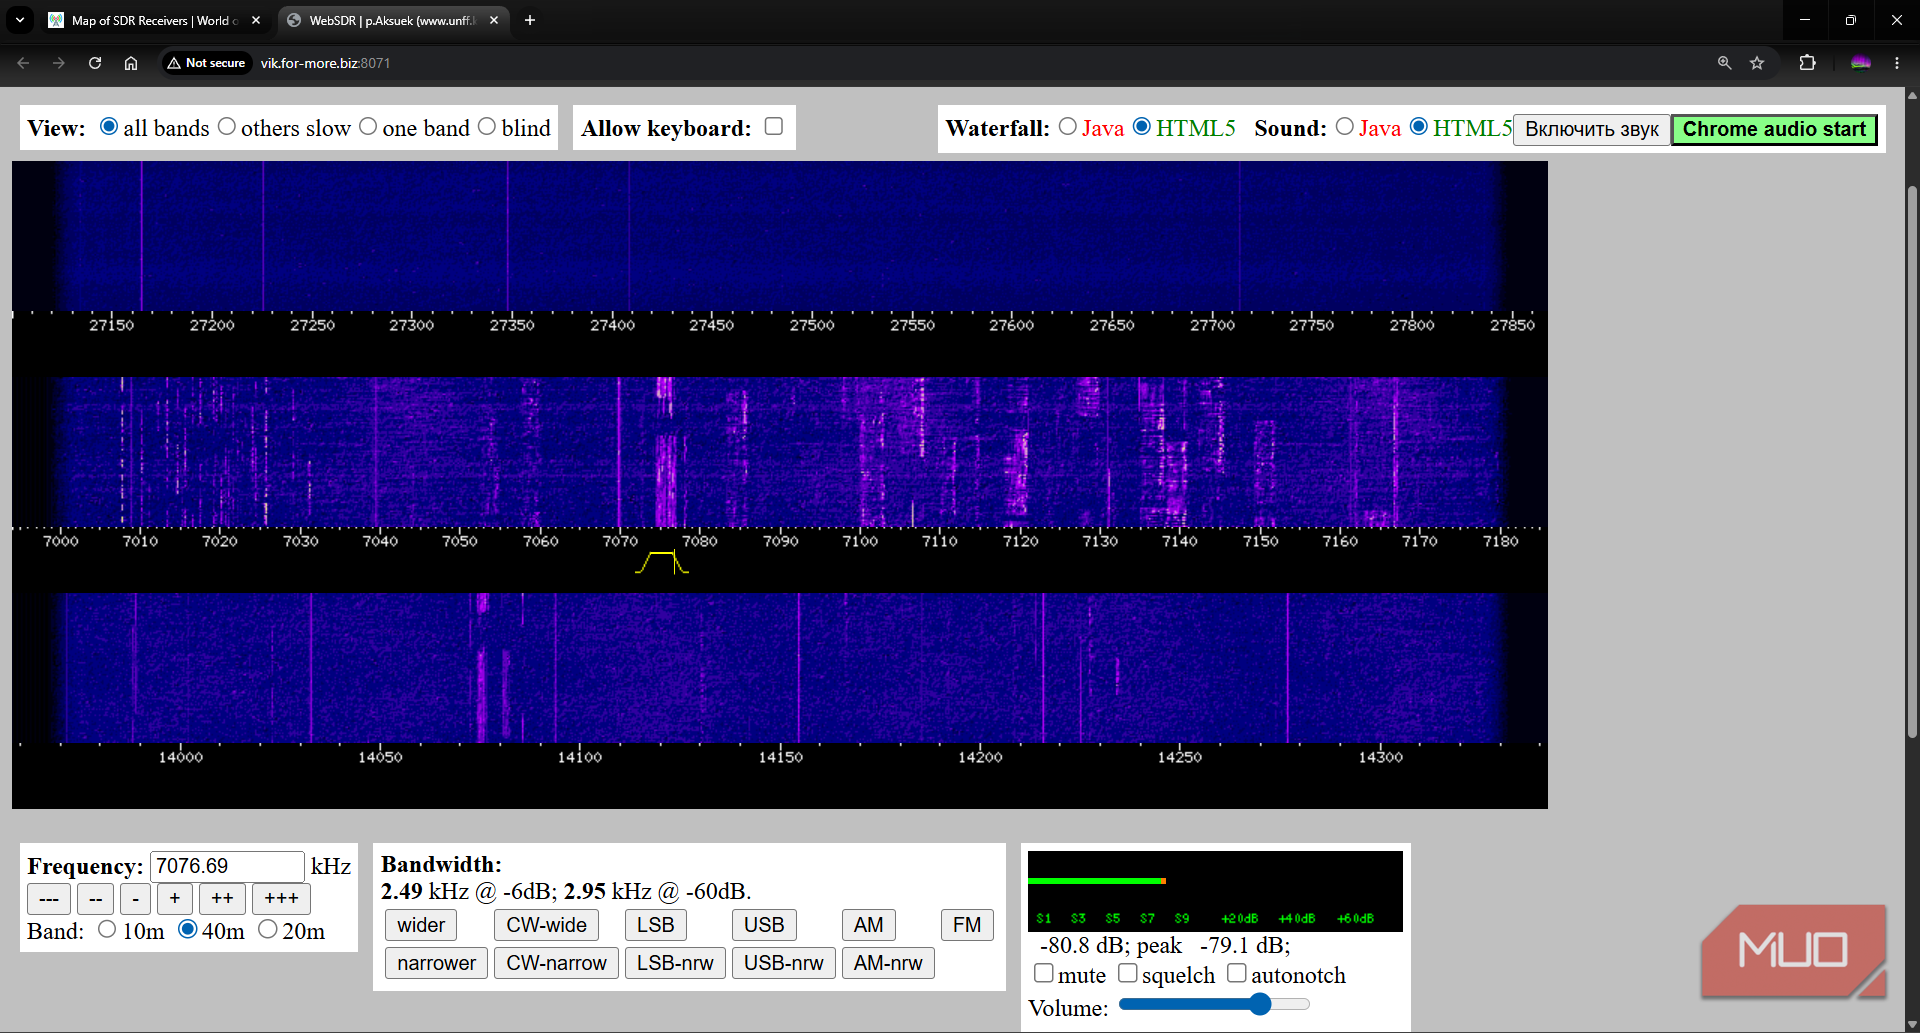Go back with the browser back arrow
1920x1033 pixels.
[23, 63]
